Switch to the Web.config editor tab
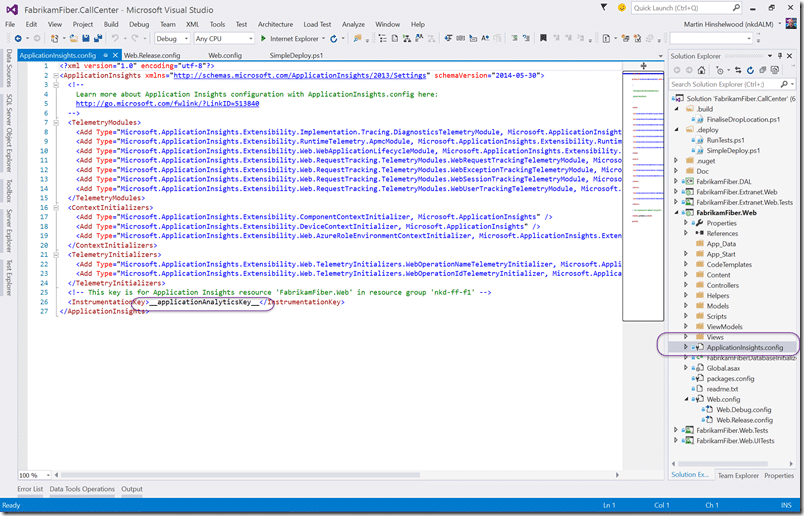The width and height of the screenshot is (804, 516). pos(225,55)
